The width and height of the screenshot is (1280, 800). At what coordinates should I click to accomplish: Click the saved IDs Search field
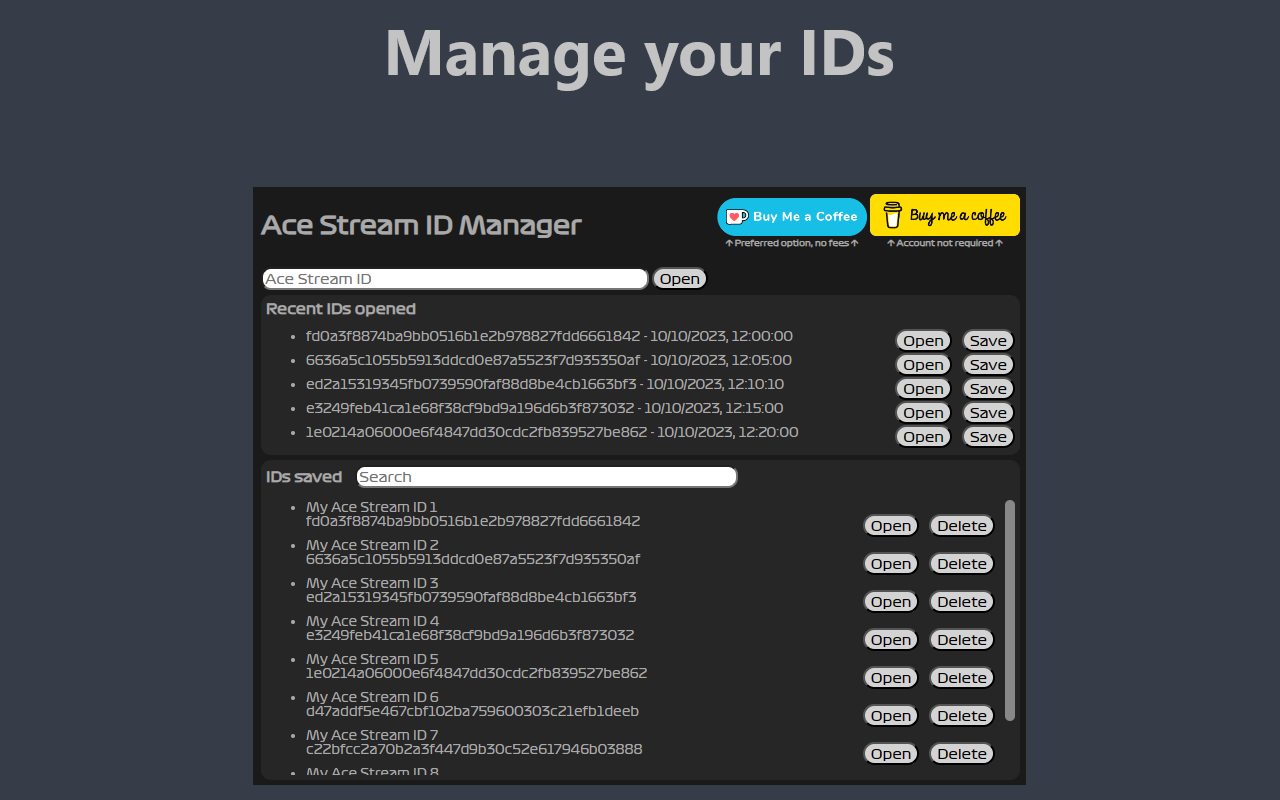coord(547,477)
